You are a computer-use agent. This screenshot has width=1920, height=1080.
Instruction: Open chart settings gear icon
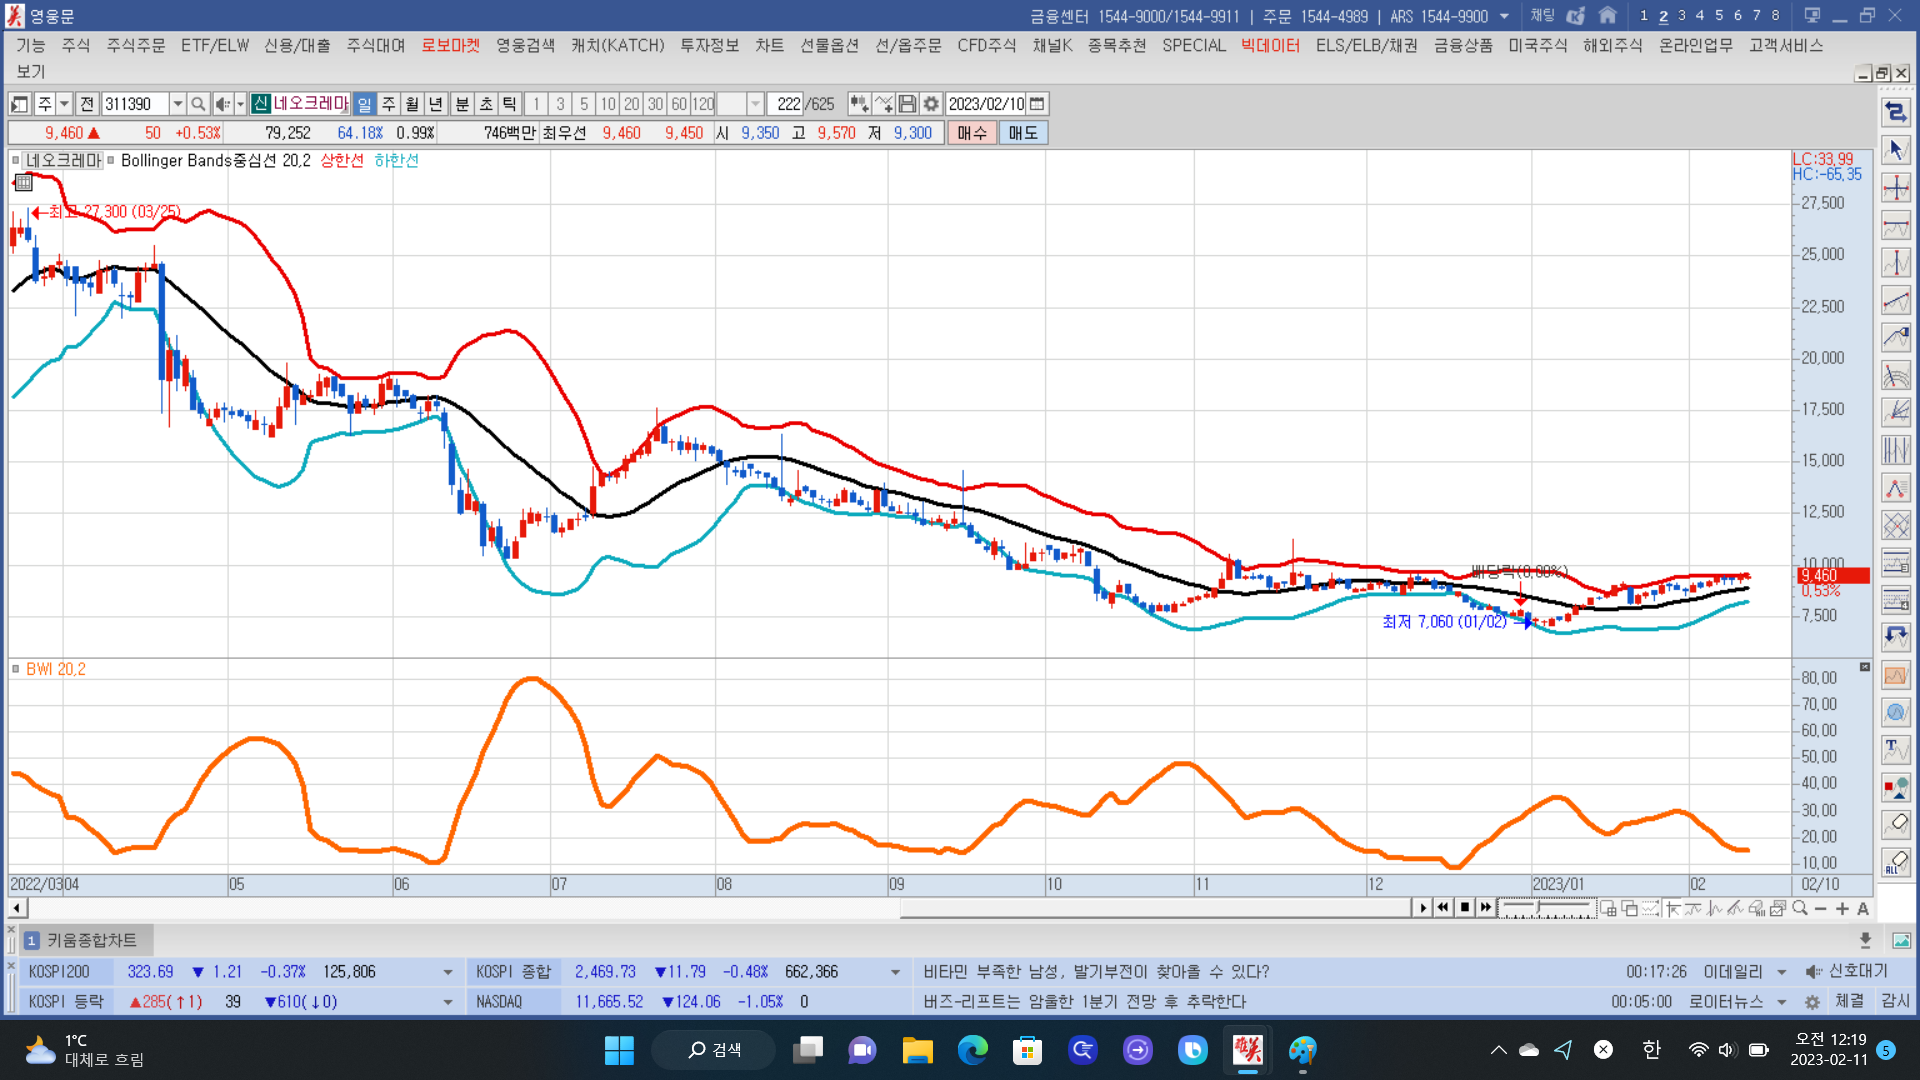coord(931,104)
